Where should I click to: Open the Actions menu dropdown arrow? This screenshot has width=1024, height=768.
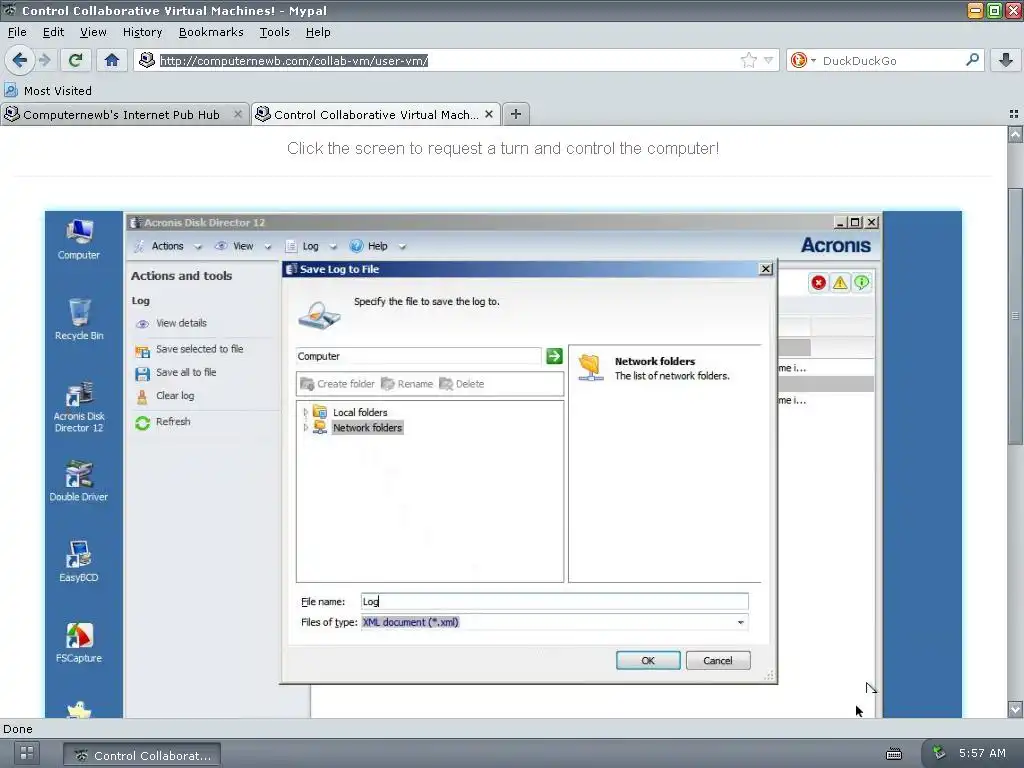198,247
